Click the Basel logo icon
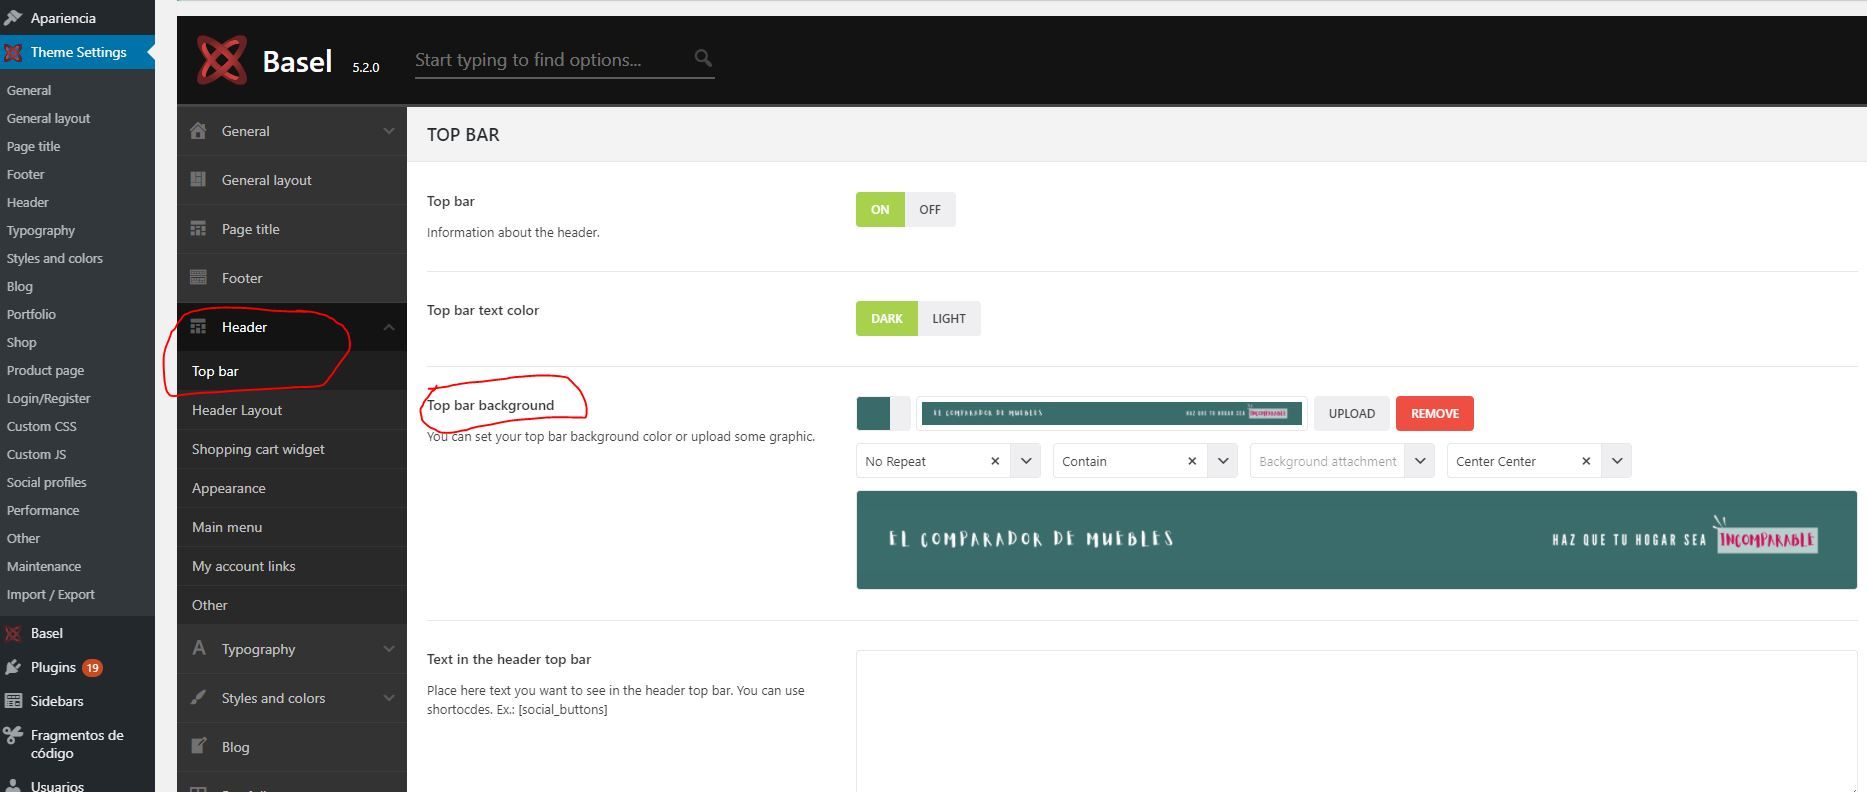This screenshot has height=792, width=1867. (221, 60)
